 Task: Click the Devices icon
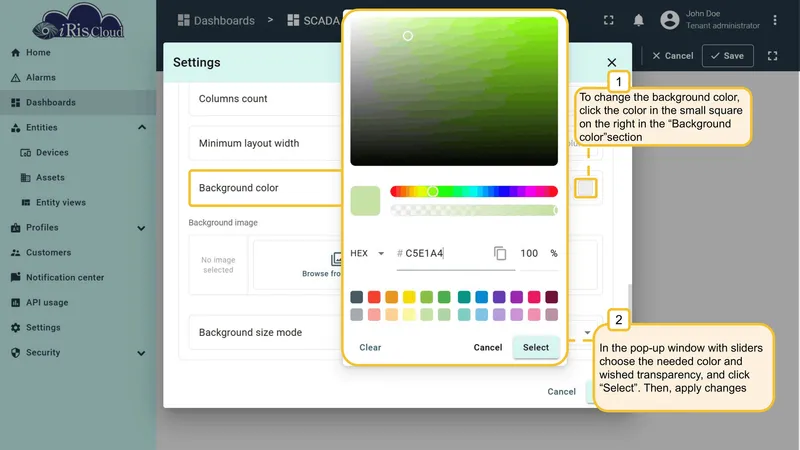tap(26, 153)
